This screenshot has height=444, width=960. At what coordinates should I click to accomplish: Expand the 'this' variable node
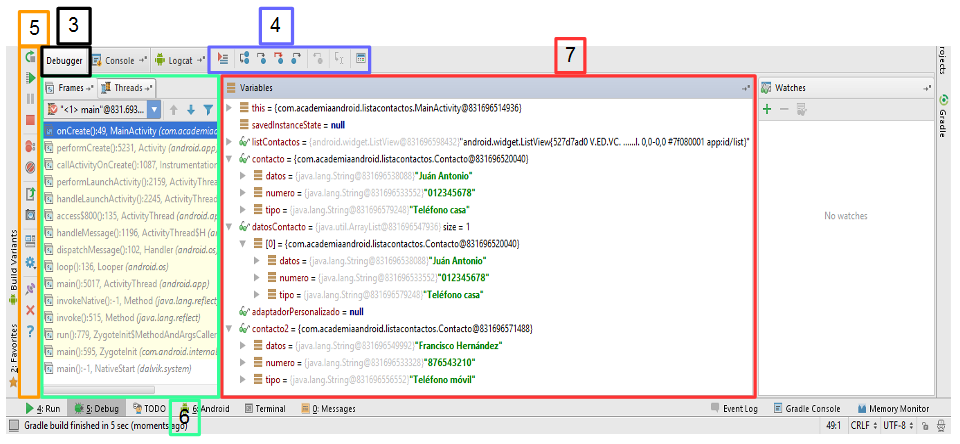(229, 108)
